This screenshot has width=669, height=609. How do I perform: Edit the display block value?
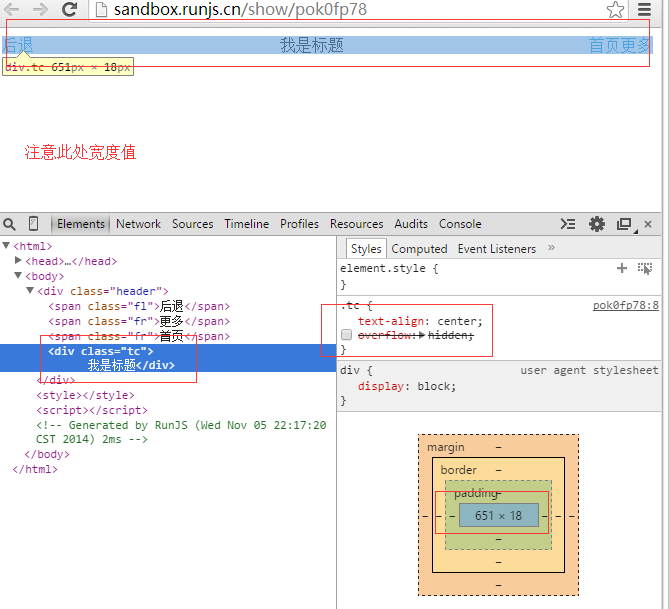[x=436, y=386]
